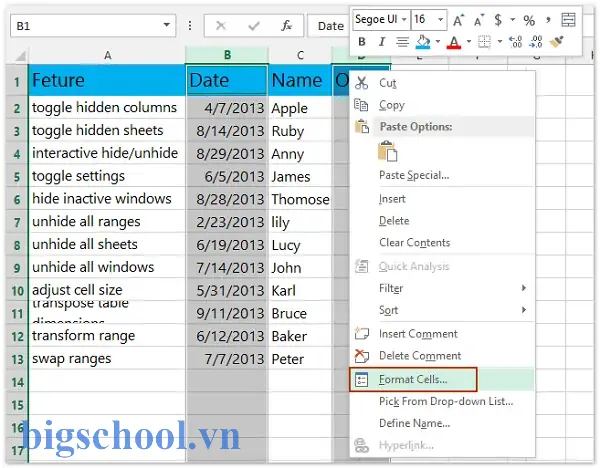Click the Cut scissors icon
The height and width of the screenshot is (468, 600).
click(x=361, y=83)
